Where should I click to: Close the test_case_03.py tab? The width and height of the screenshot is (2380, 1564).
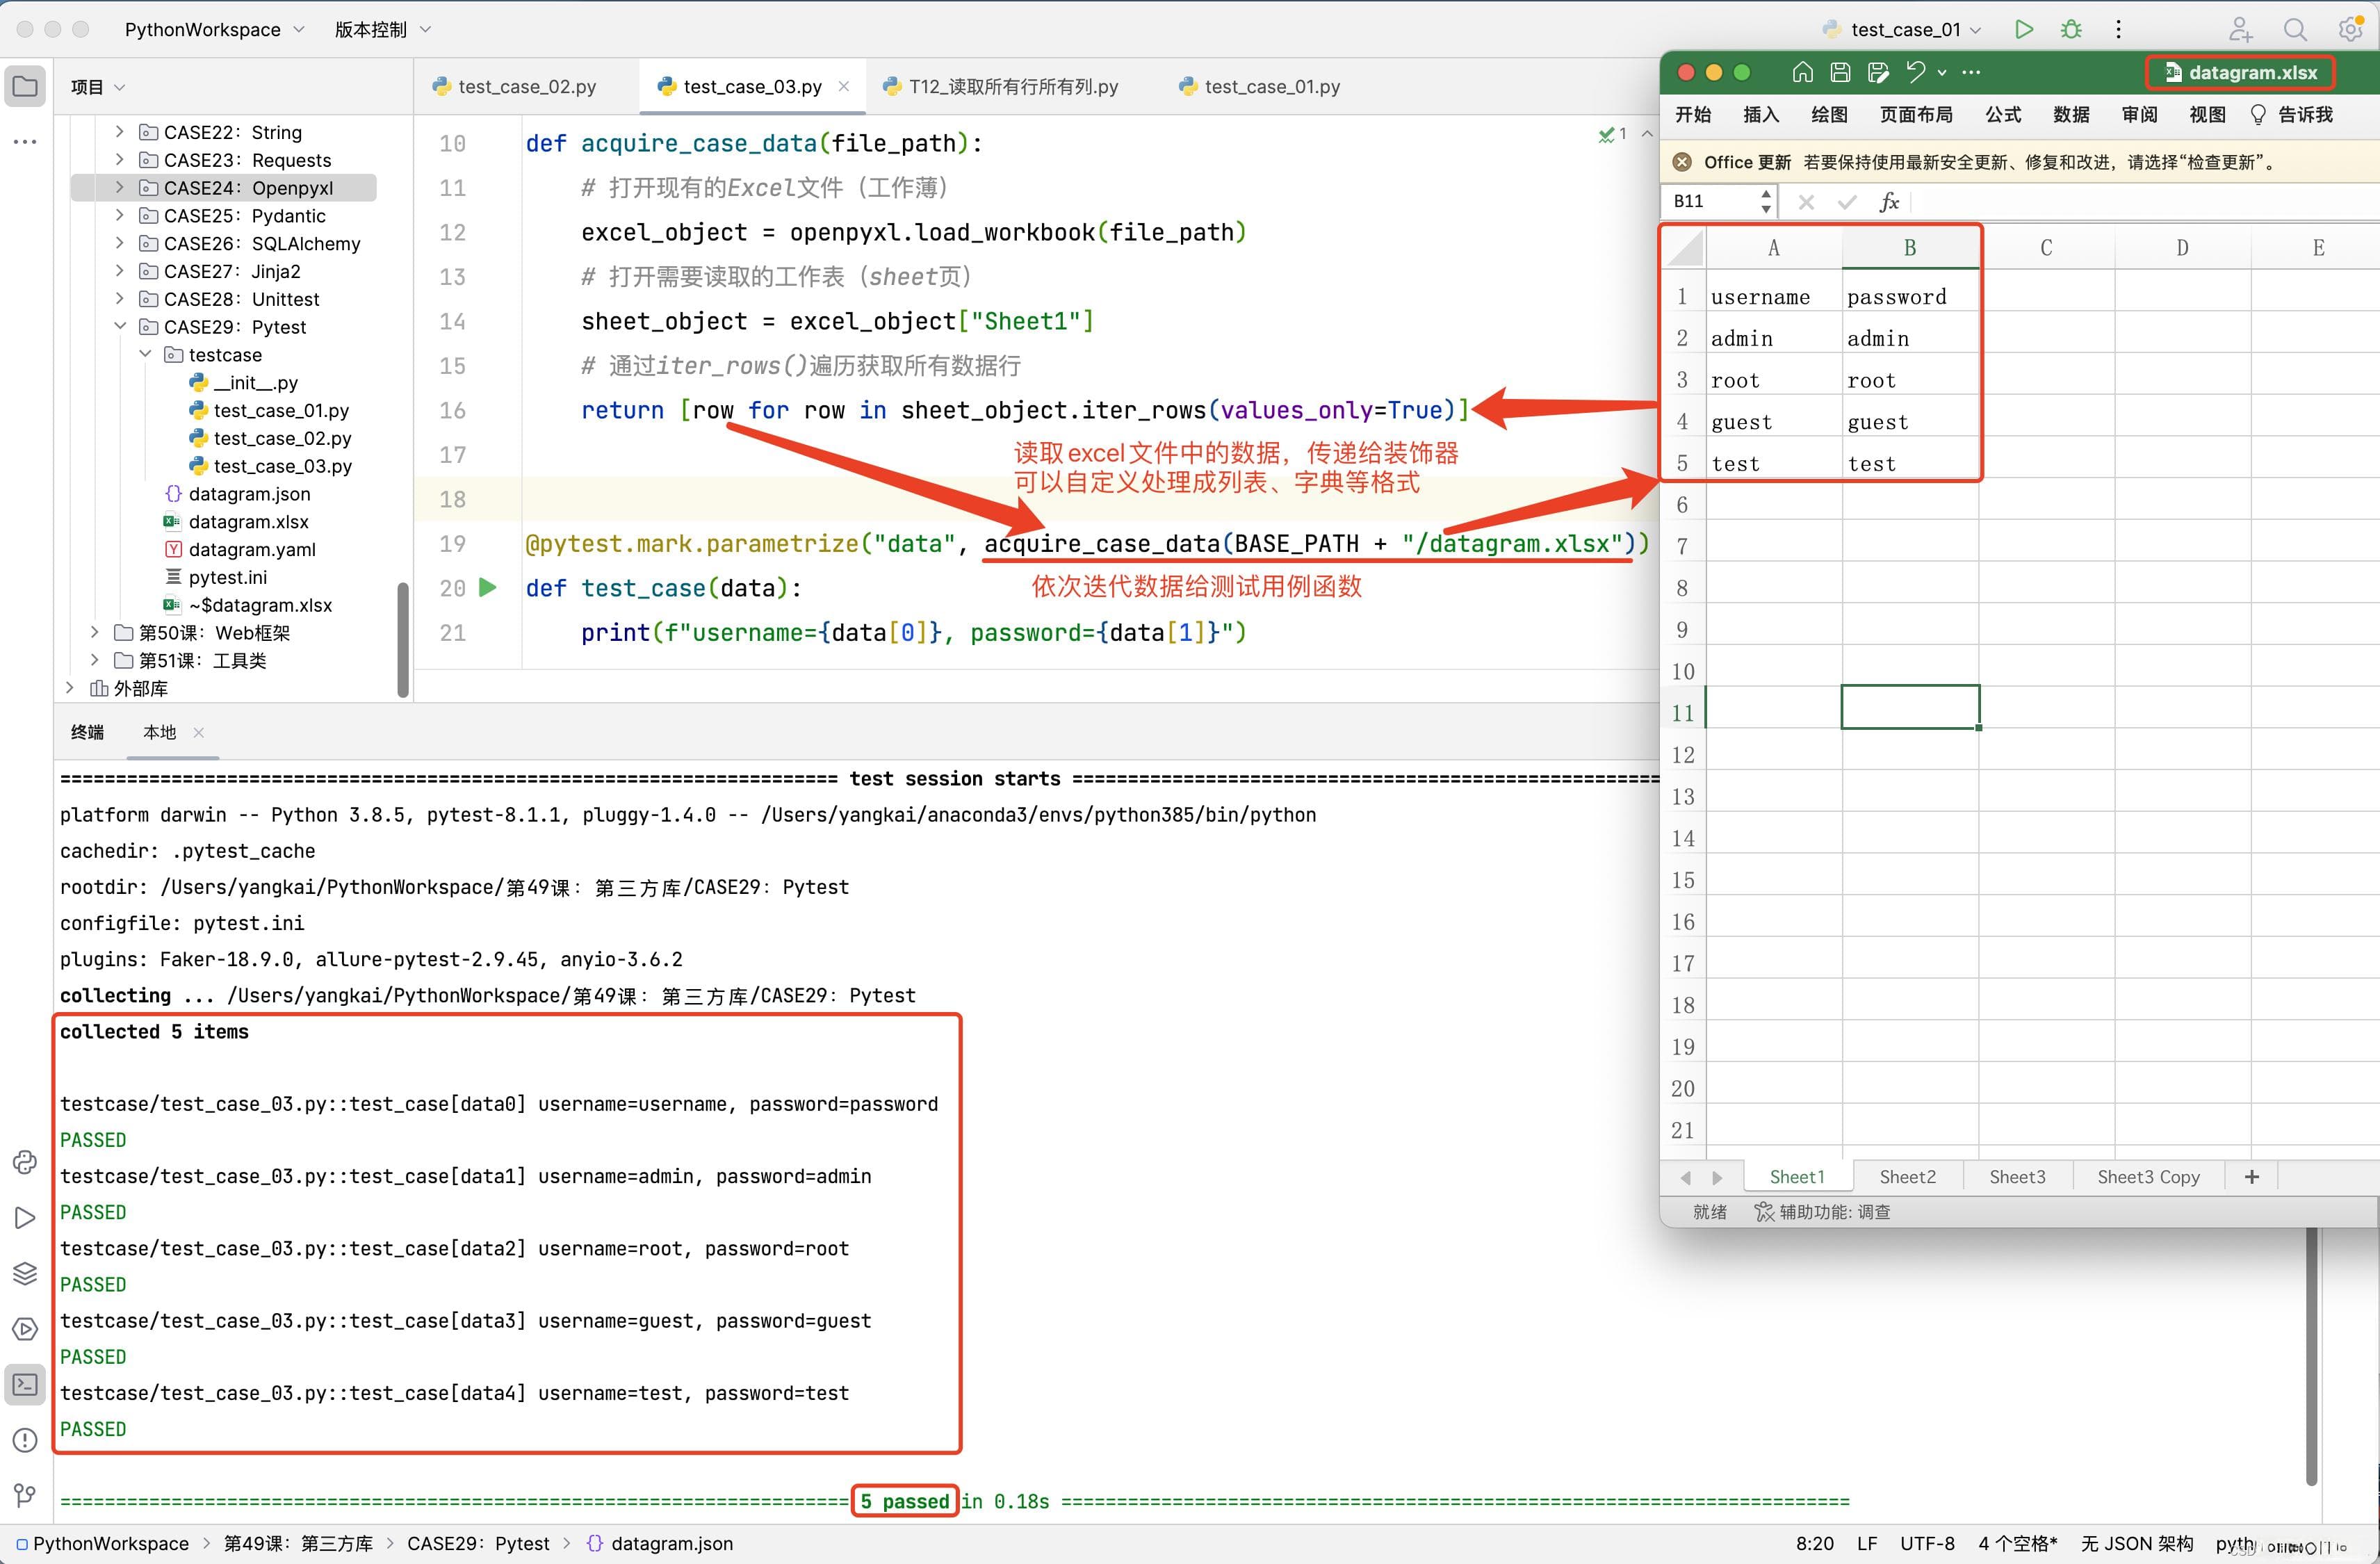pos(844,87)
